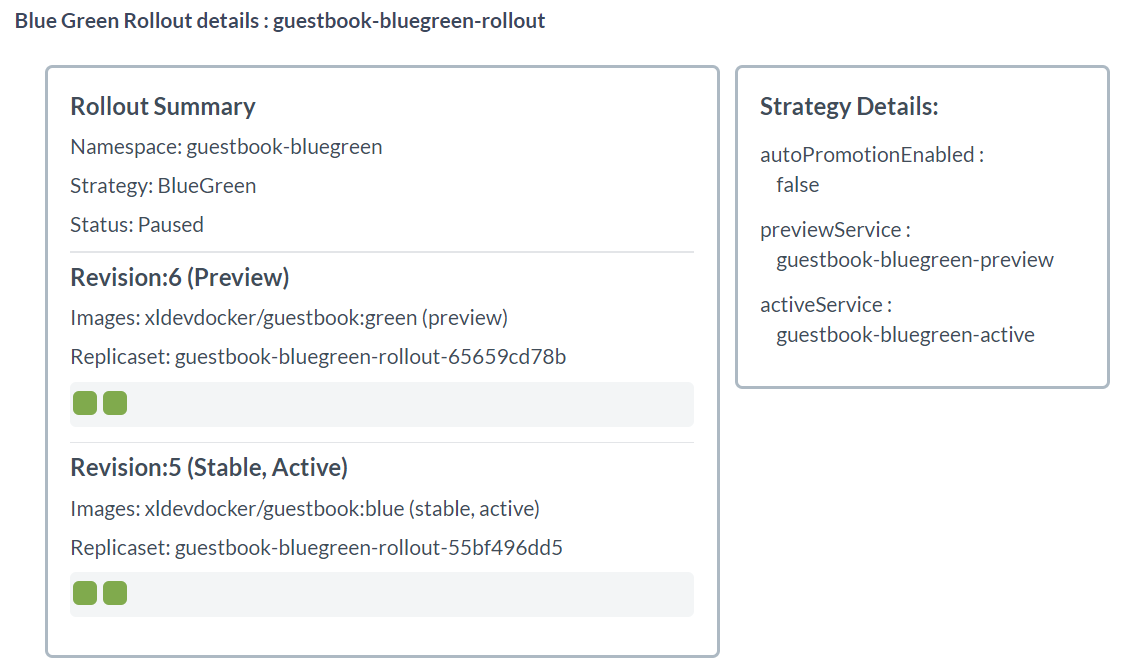
Task: Select first green pod in Revision 5
Action: (x=85, y=593)
